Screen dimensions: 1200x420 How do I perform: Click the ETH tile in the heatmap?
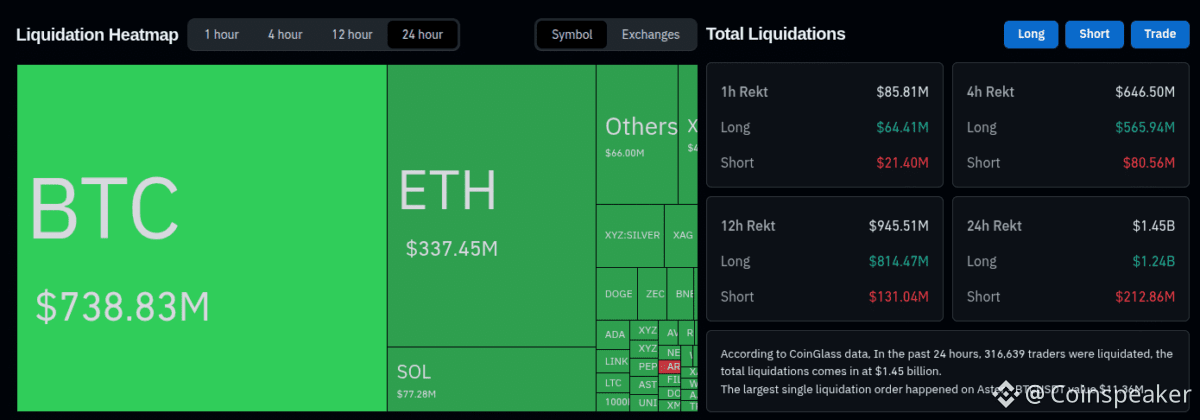point(491,205)
